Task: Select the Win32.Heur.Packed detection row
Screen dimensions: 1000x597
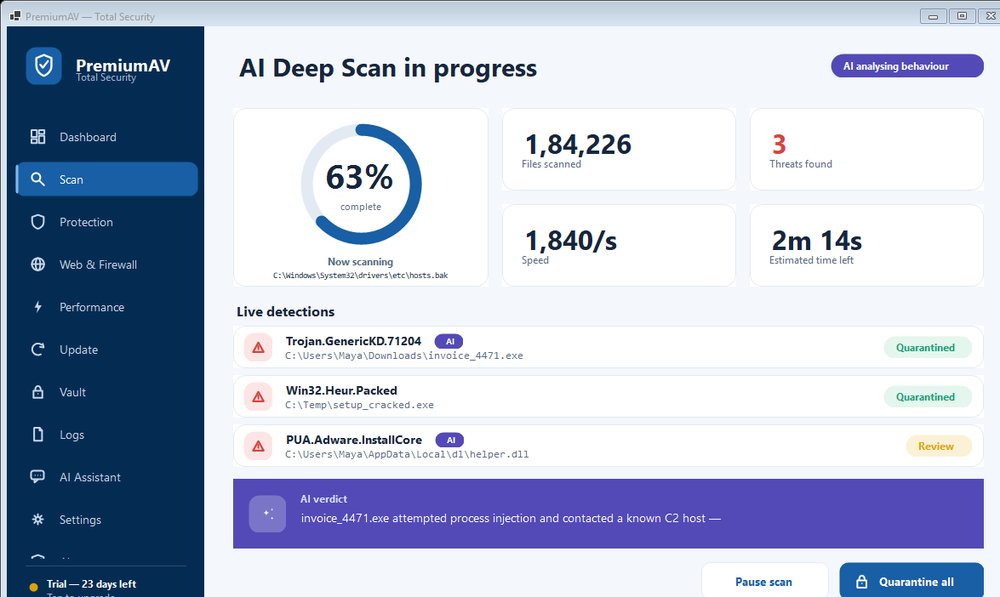Action: [608, 397]
